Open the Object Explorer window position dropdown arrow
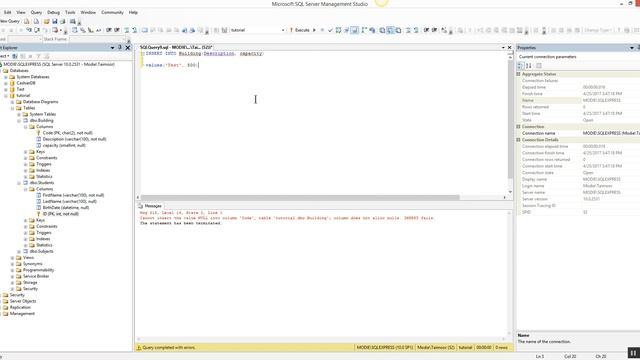This screenshot has height=360, width=640. click(112, 48)
